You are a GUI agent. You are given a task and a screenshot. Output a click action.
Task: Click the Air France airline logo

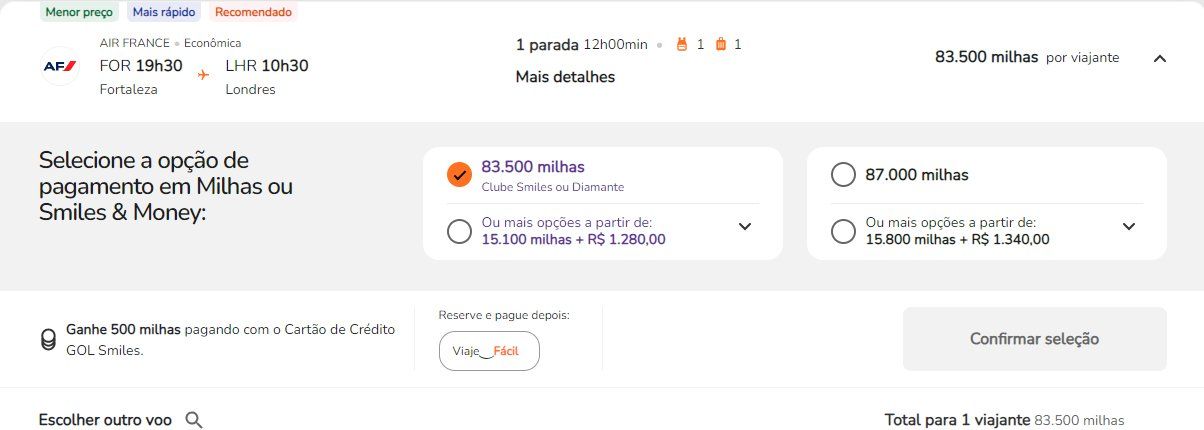pos(59,66)
